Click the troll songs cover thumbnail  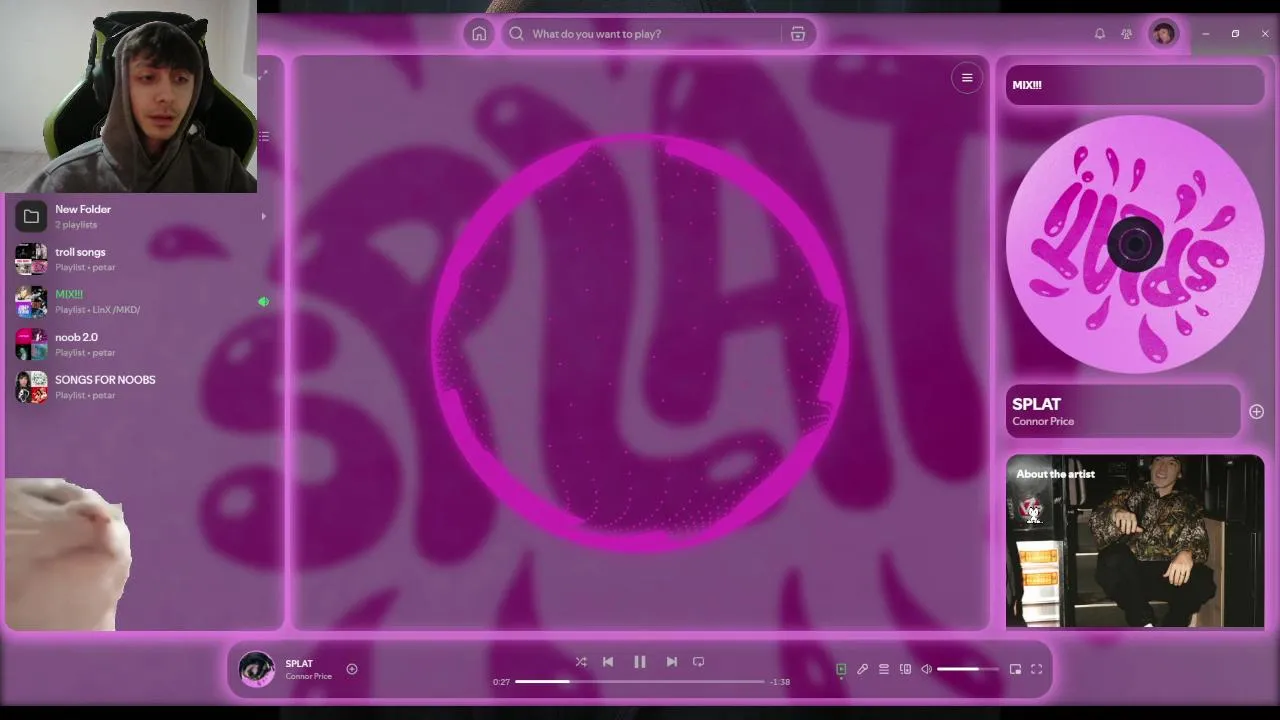click(x=31, y=259)
